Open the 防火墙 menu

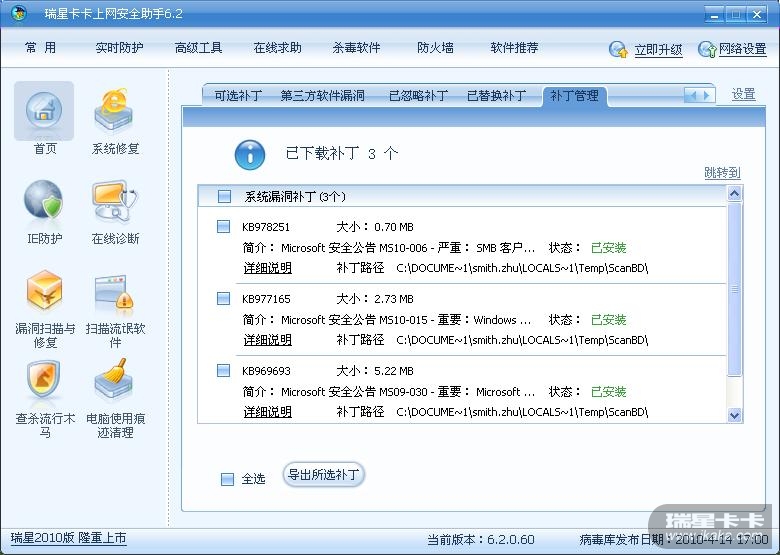(435, 48)
